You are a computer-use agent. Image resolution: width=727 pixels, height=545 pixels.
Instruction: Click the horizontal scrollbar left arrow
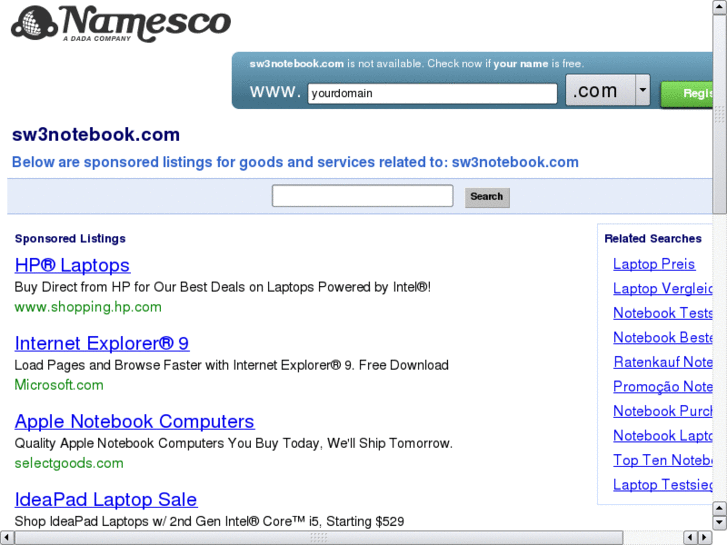[6, 538]
